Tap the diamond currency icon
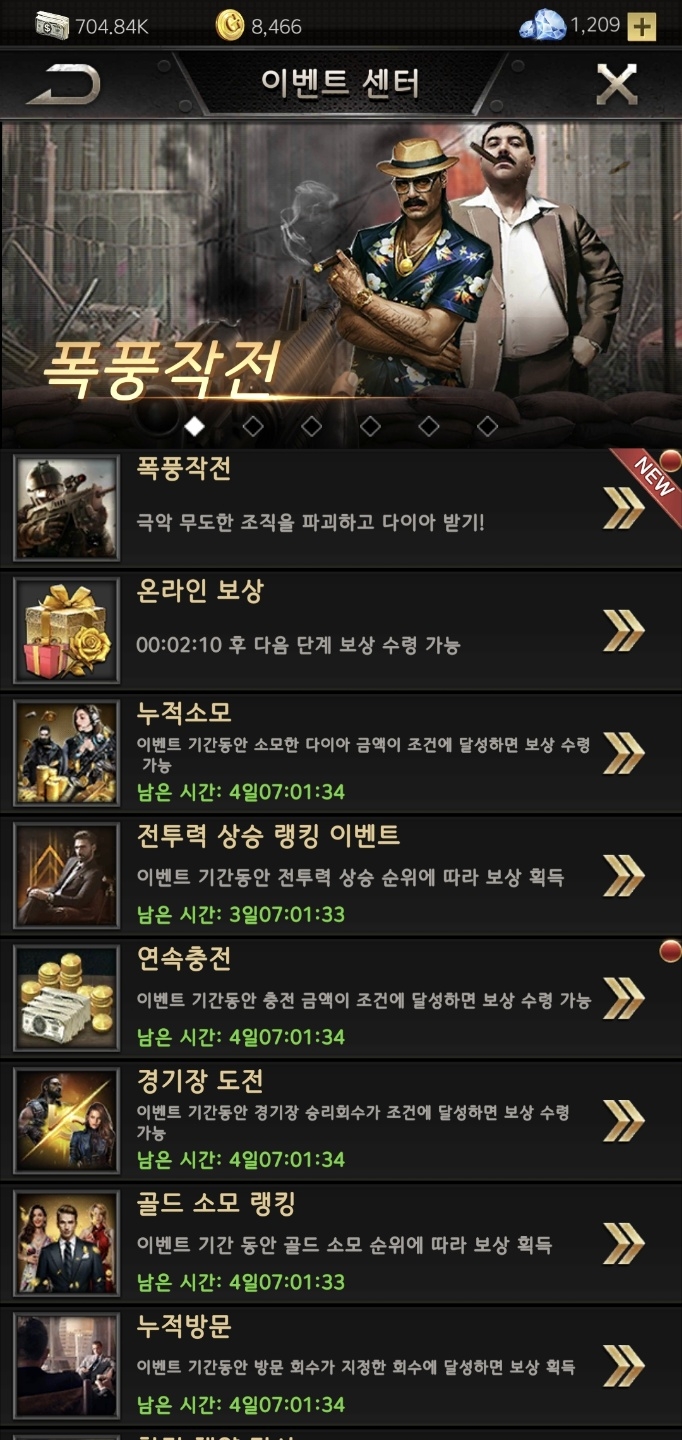682x1440 pixels. click(542, 26)
